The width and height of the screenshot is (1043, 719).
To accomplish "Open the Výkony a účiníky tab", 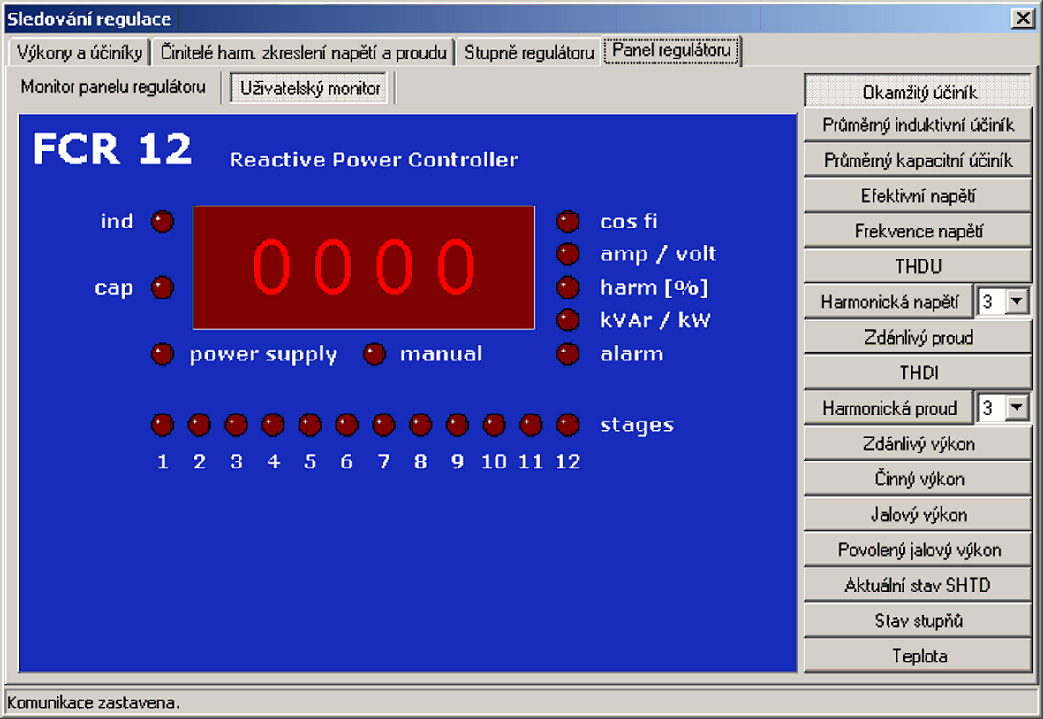I will pyautogui.click(x=80, y=53).
